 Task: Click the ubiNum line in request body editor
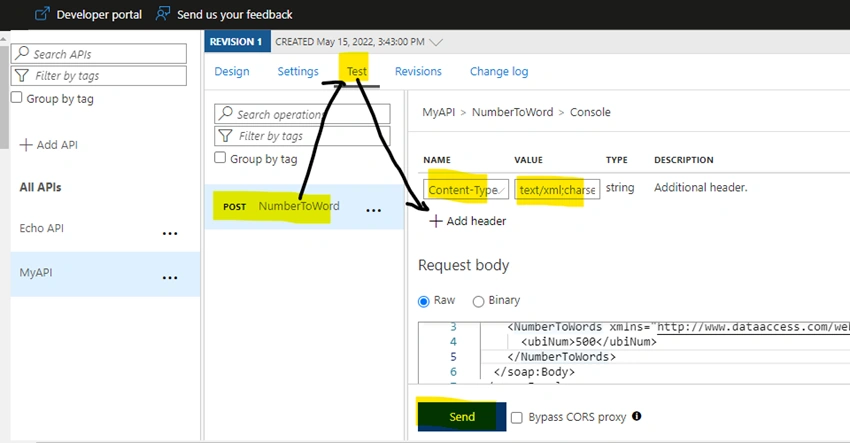click(x=589, y=342)
